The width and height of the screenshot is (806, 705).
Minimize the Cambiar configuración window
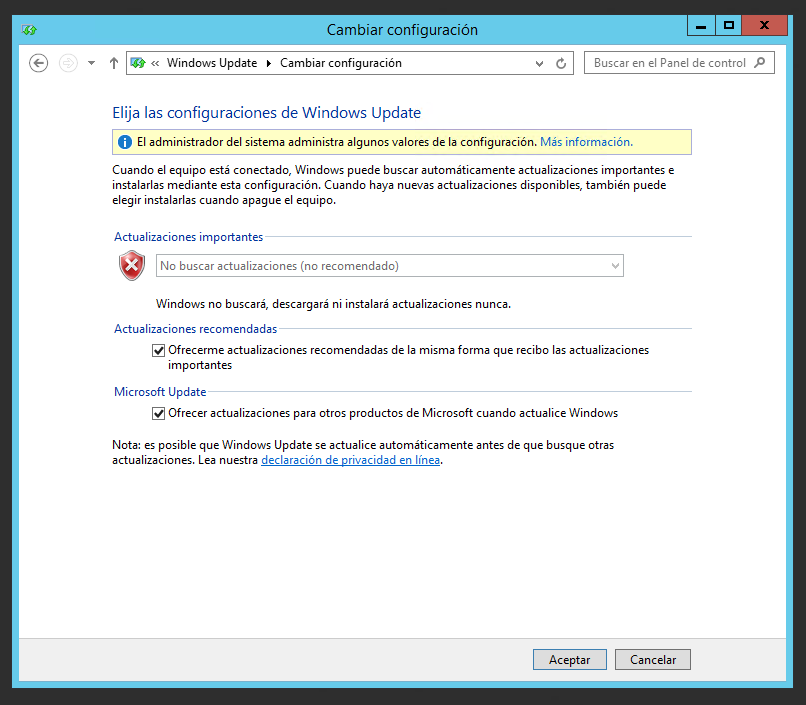click(701, 26)
